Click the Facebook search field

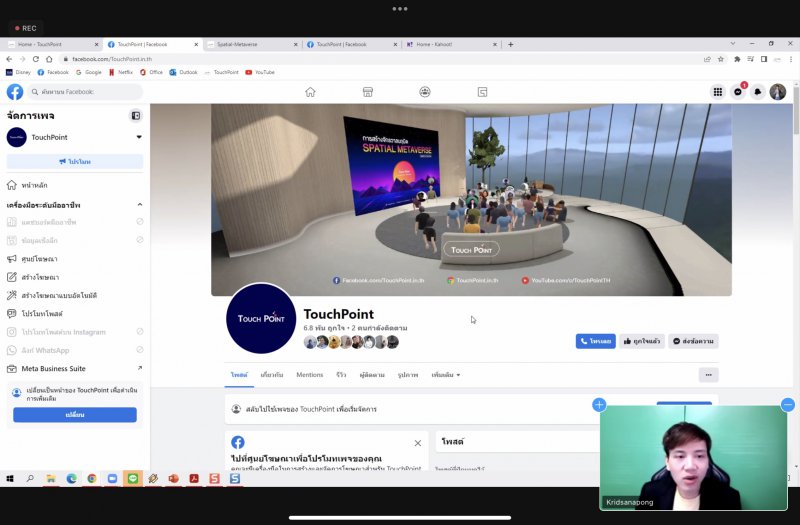tap(85, 92)
